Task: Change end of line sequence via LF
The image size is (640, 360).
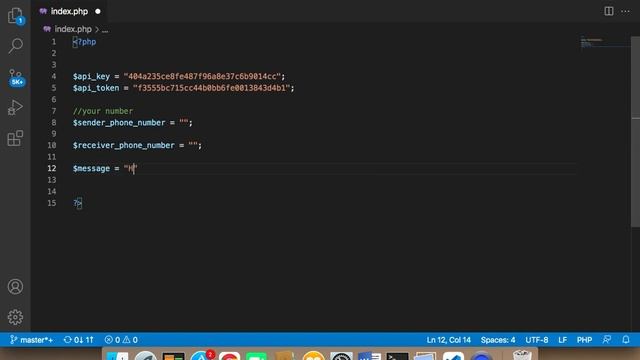Action: [x=562, y=340]
